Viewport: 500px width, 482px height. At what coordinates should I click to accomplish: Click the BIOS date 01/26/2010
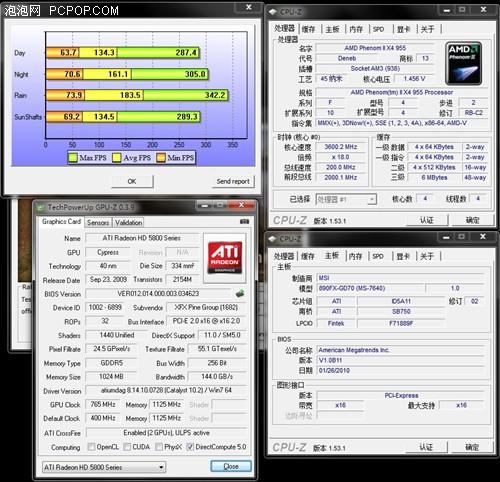pos(334,370)
